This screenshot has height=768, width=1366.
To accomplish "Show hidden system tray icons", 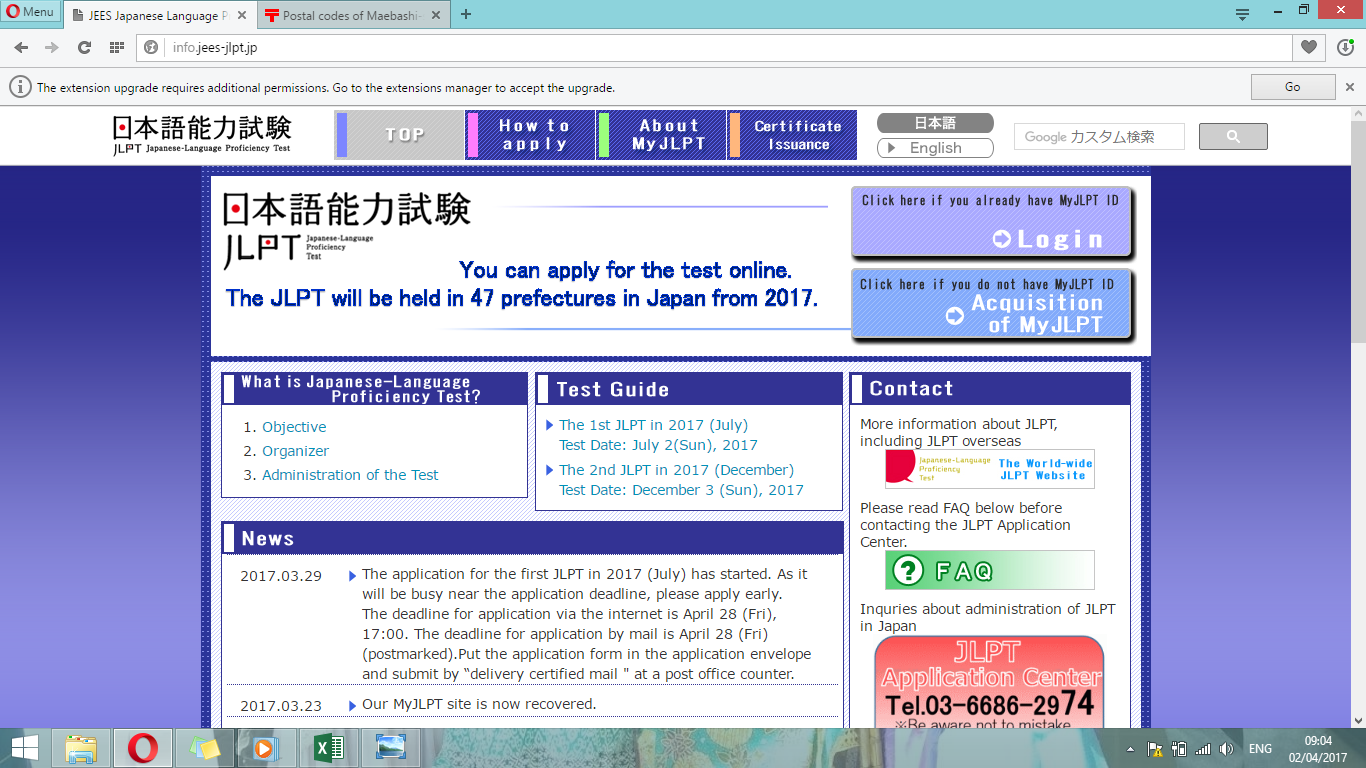I will pyautogui.click(x=1131, y=749).
